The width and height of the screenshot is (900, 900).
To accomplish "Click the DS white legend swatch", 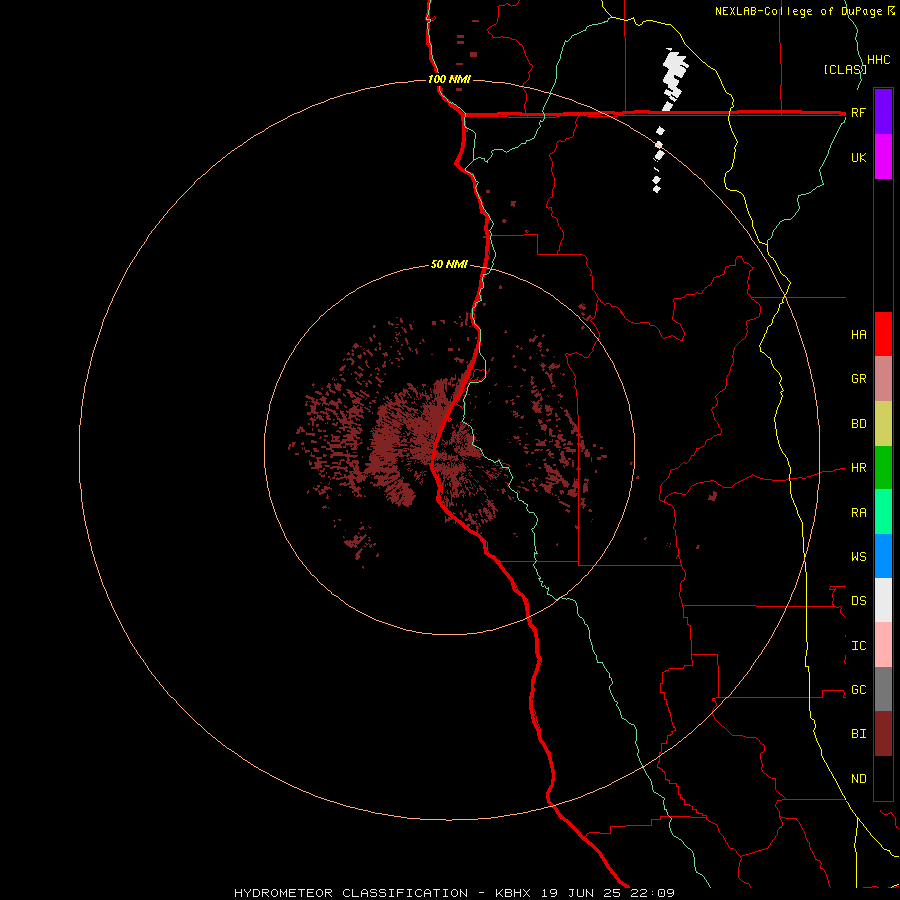I will tap(883, 600).
